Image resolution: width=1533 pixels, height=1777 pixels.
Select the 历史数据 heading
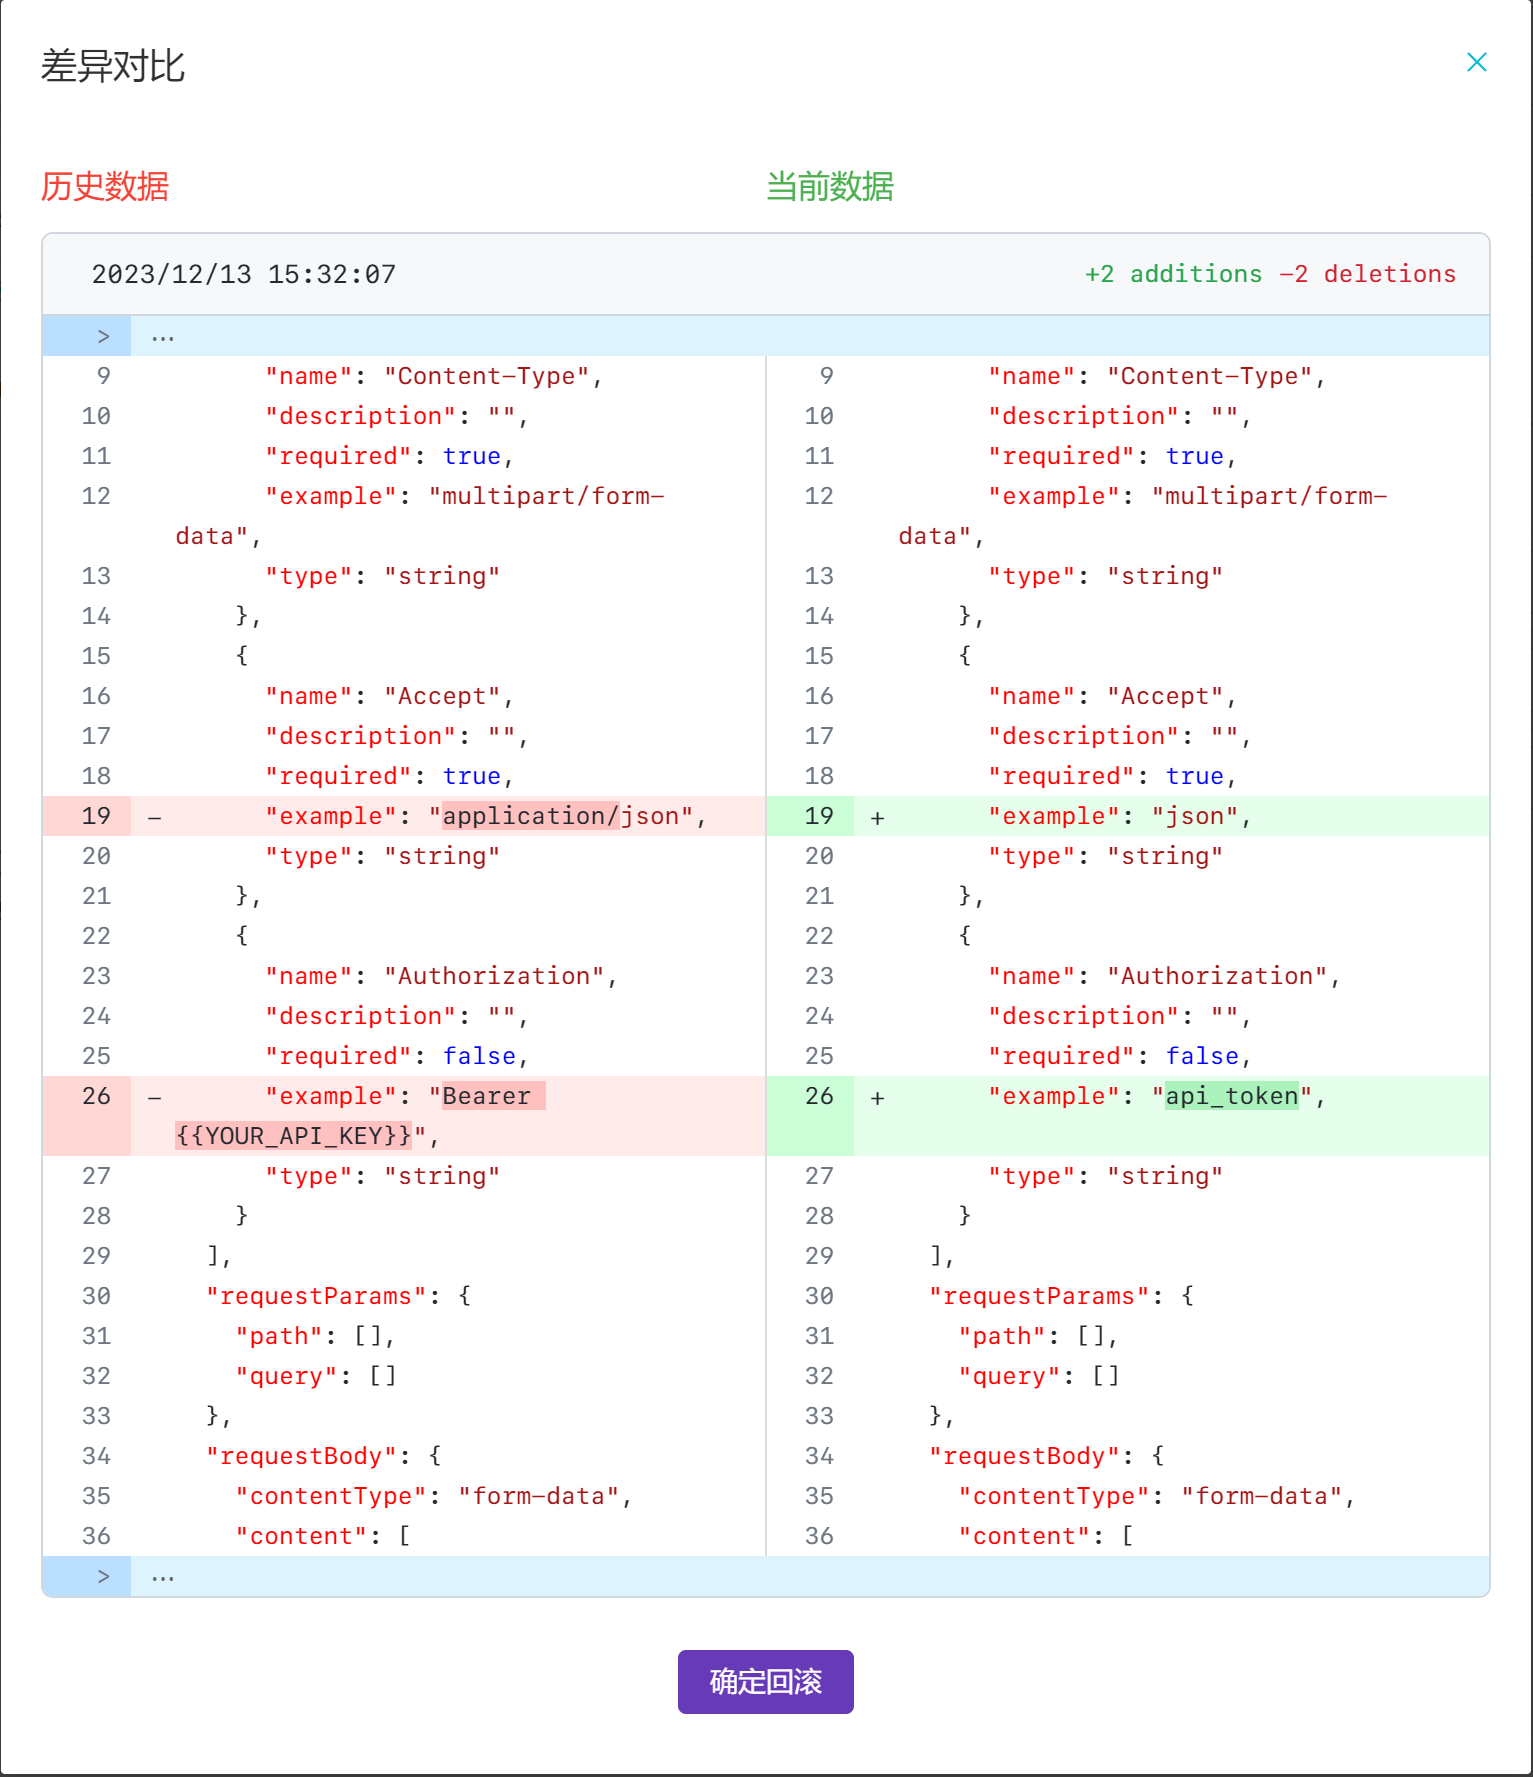click(x=105, y=187)
